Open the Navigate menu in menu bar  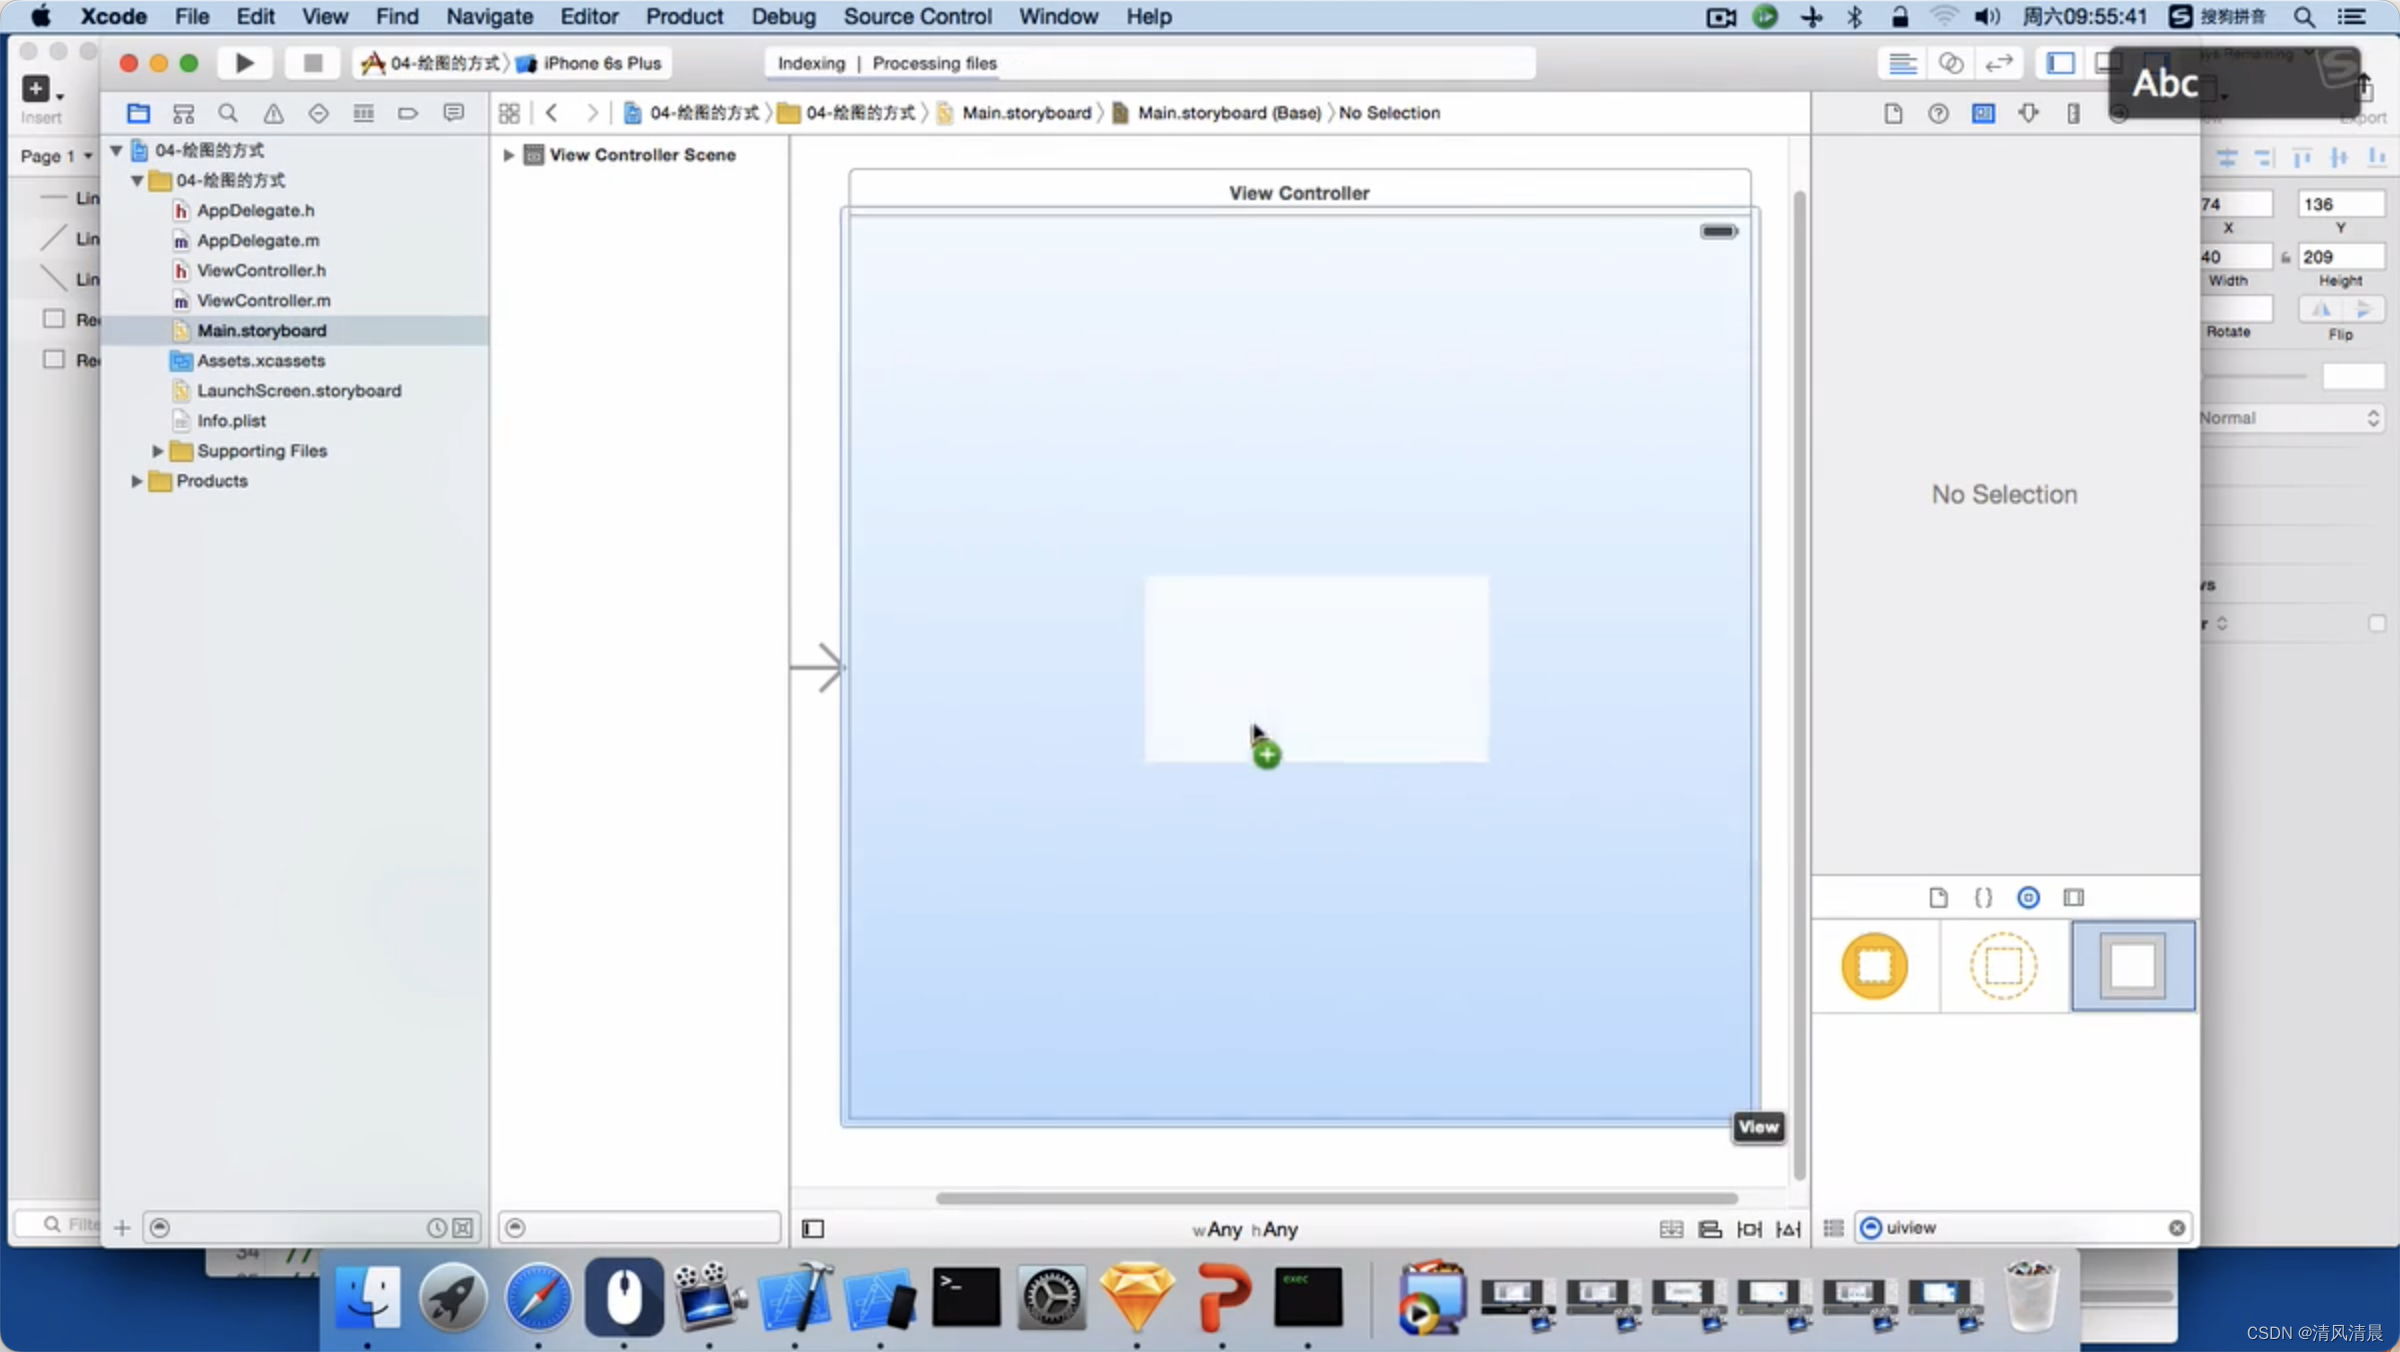488,16
